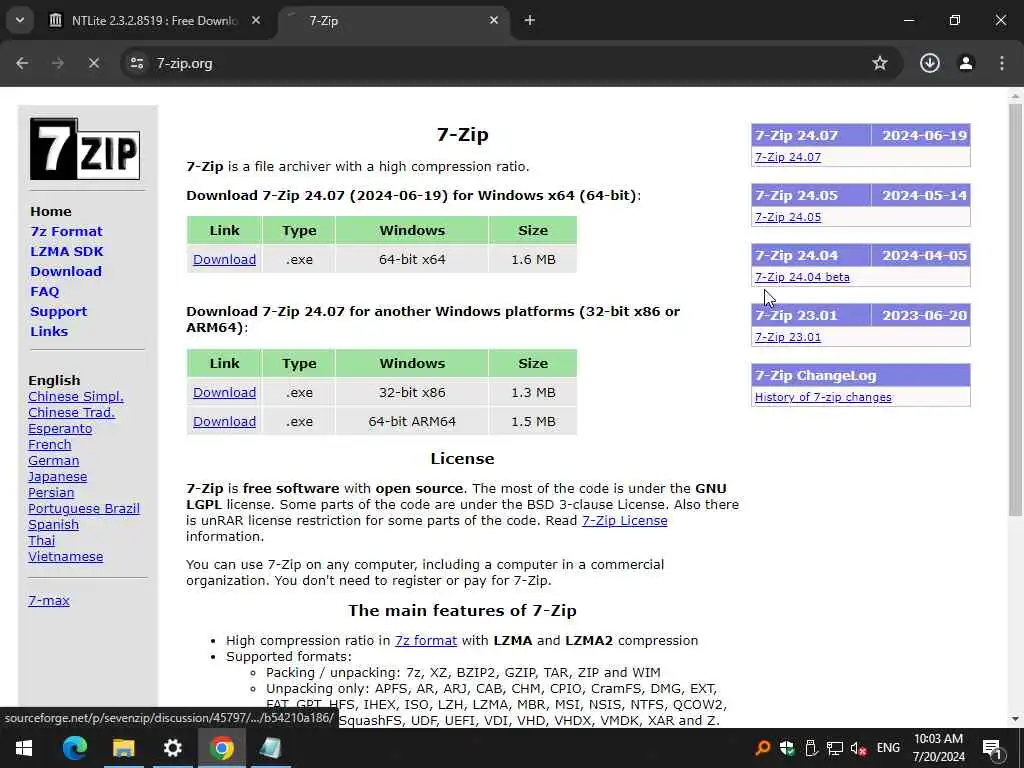
Task: Switch language to Portuguese Brazil
Action: (84, 509)
